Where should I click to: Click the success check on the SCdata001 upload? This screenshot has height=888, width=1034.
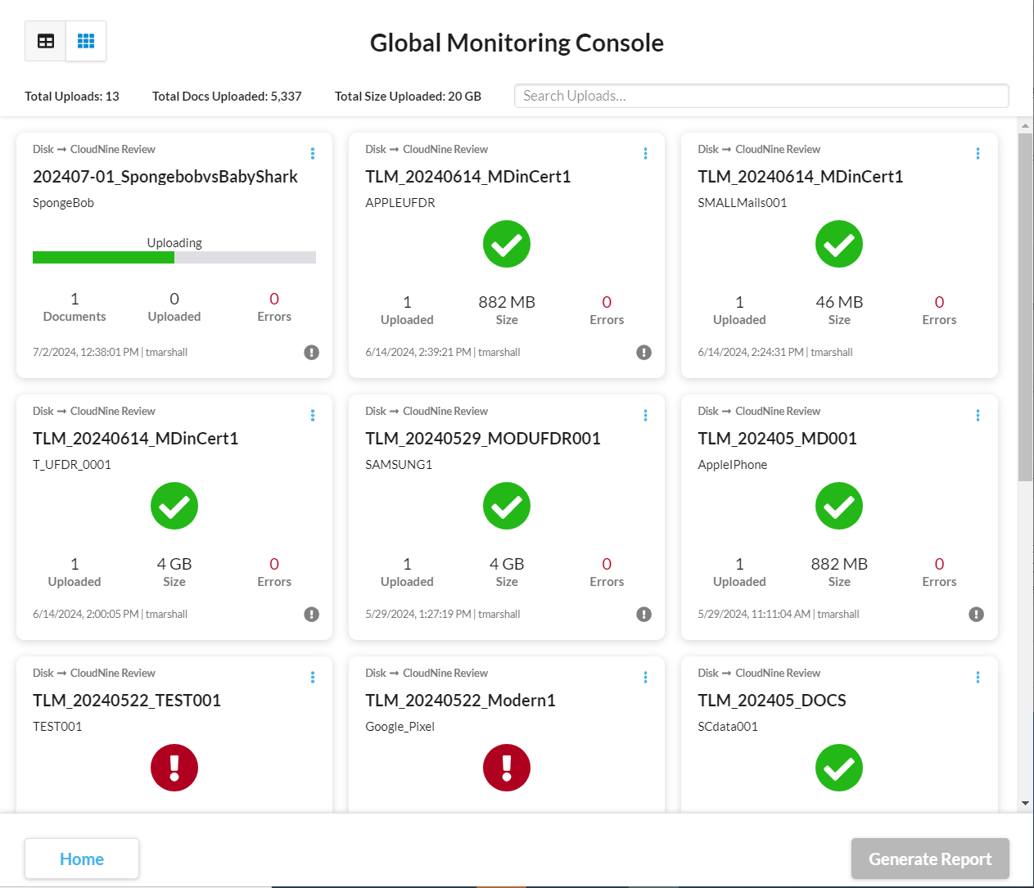[x=838, y=767]
